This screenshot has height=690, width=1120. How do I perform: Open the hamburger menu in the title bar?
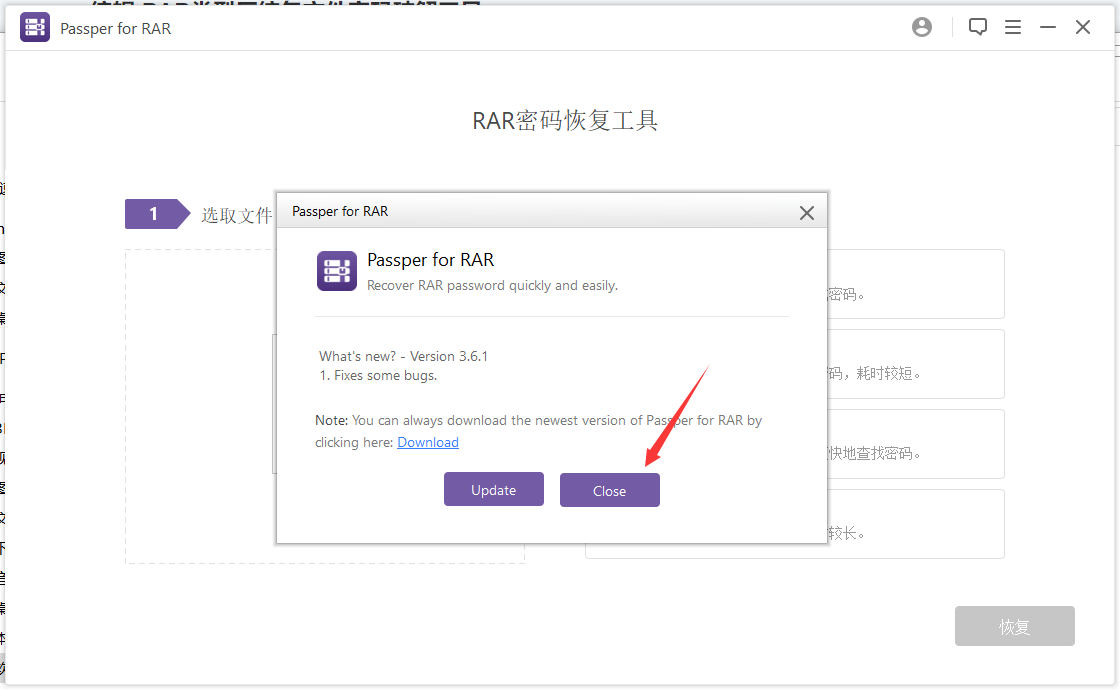click(1012, 27)
